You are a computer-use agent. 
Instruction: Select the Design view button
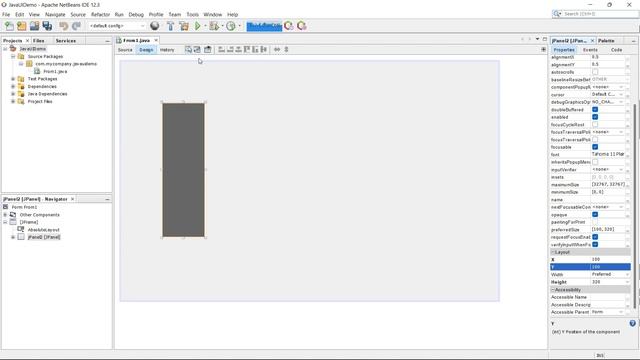(x=146, y=50)
